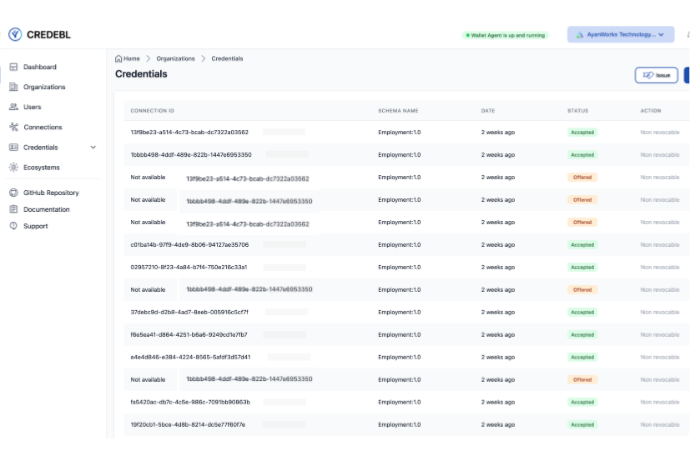Click the CREDEBL logo icon
Viewport: 690px width, 460px height.
15,34
